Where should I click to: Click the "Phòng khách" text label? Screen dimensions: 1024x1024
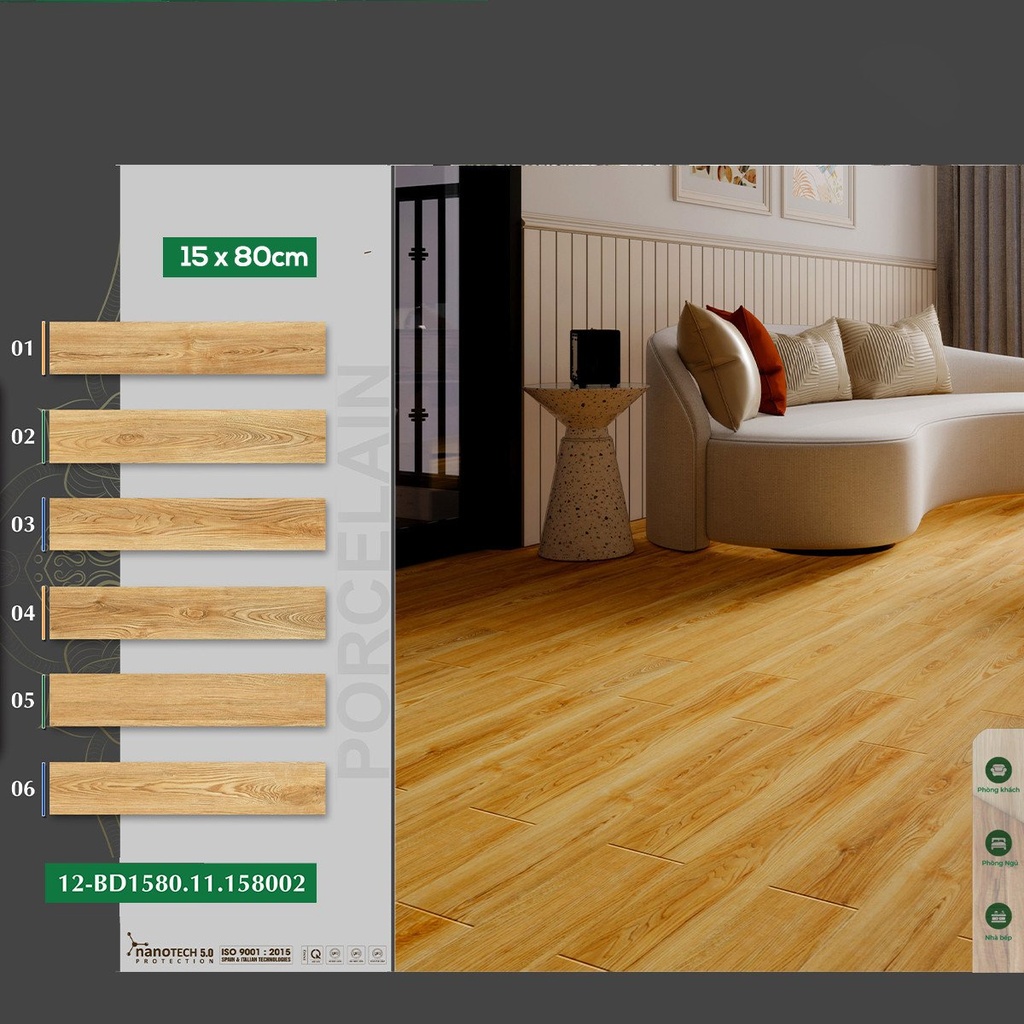[998, 790]
